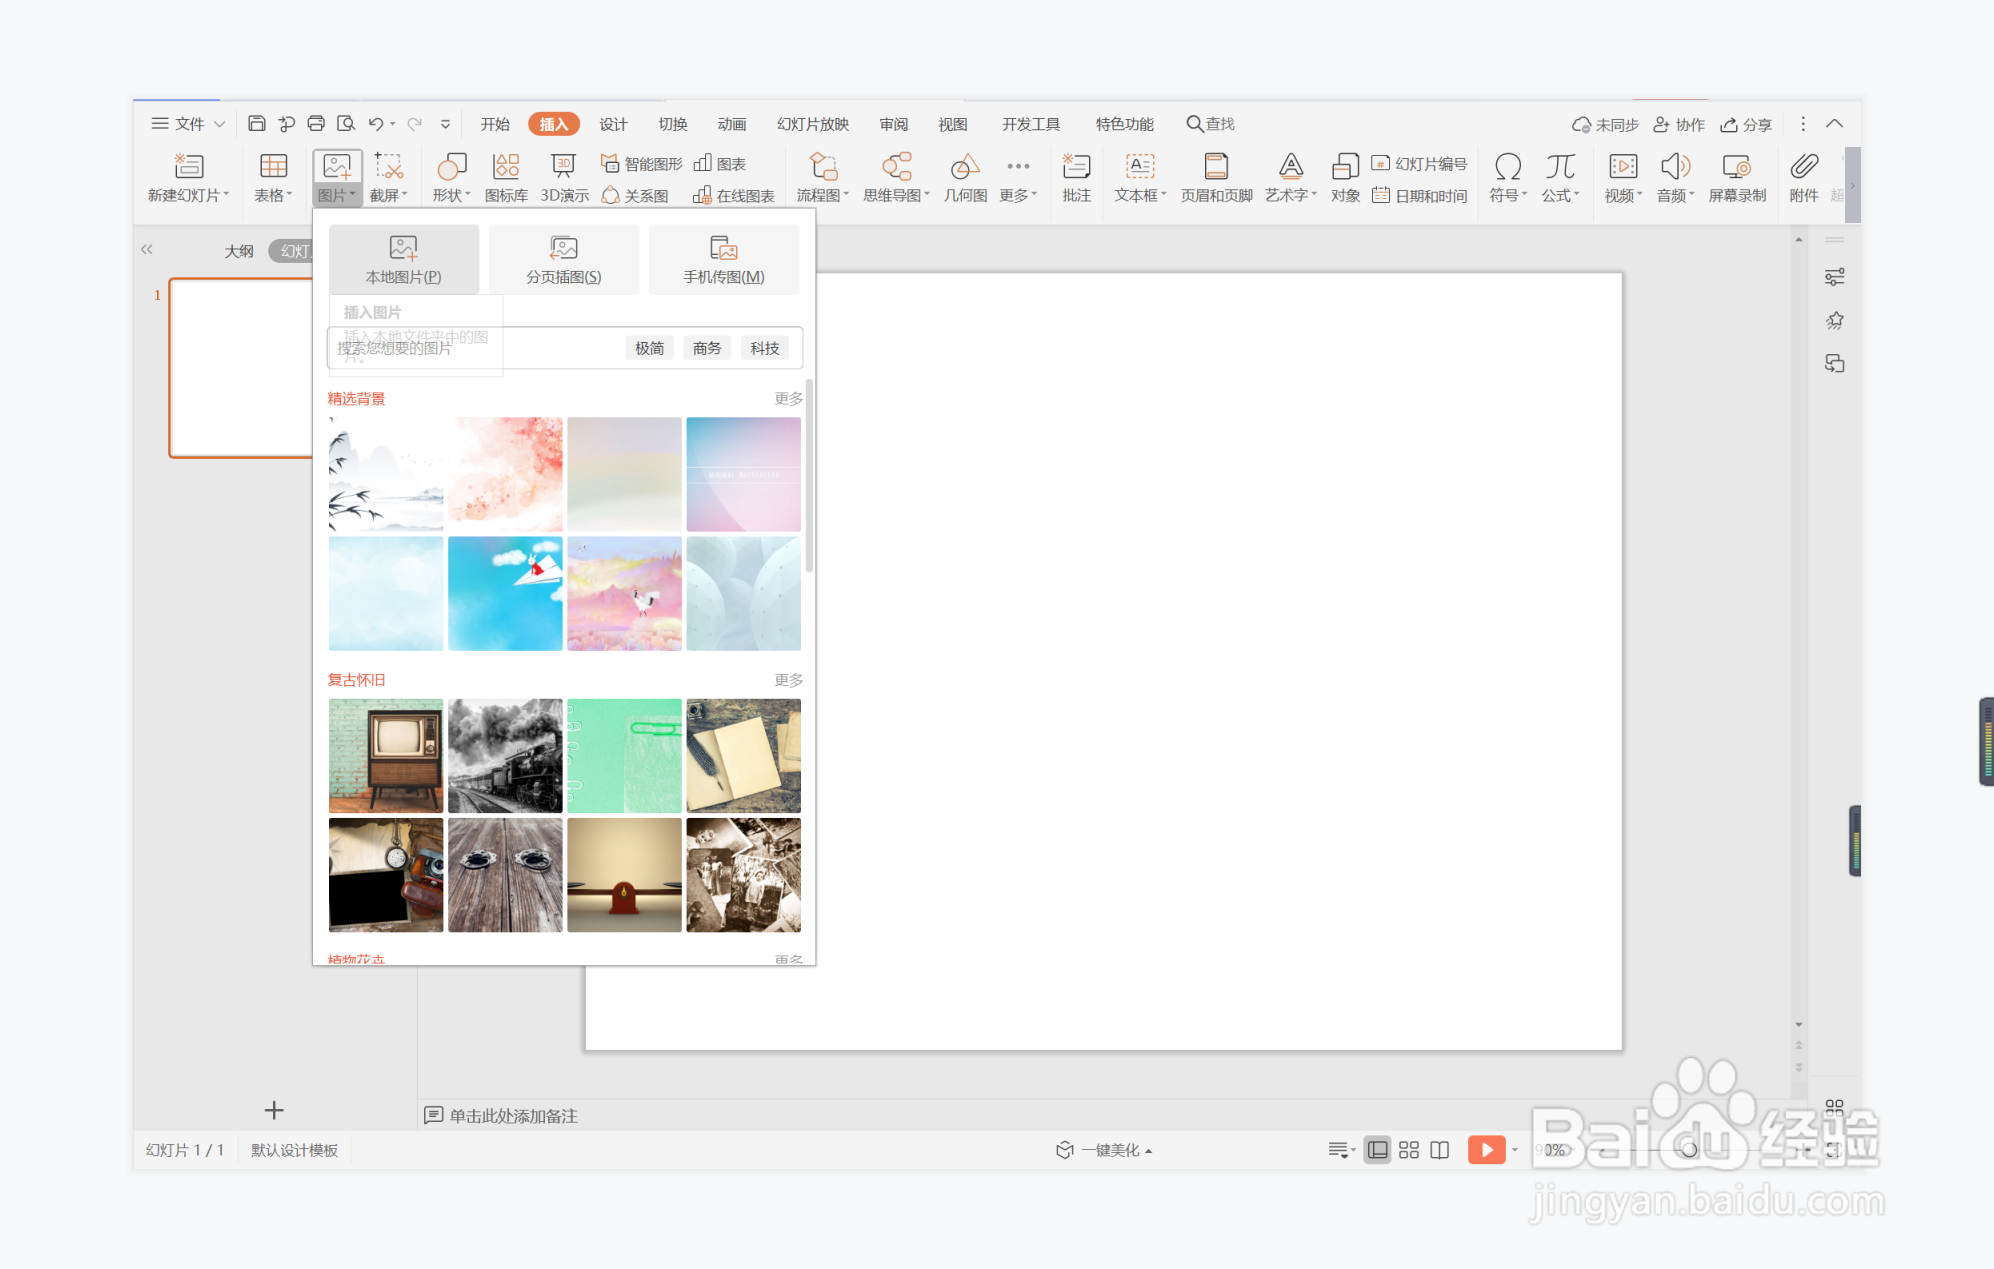Click the picture panel vertical scrollbar
The image size is (1994, 1269).
pyautogui.click(x=809, y=475)
